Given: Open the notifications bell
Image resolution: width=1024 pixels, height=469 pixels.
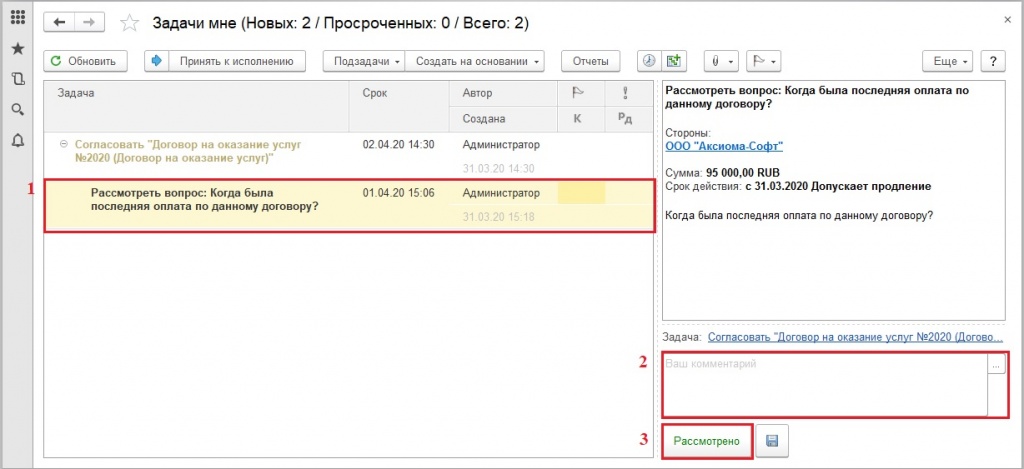Looking at the screenshot, I should pos(17,140).
